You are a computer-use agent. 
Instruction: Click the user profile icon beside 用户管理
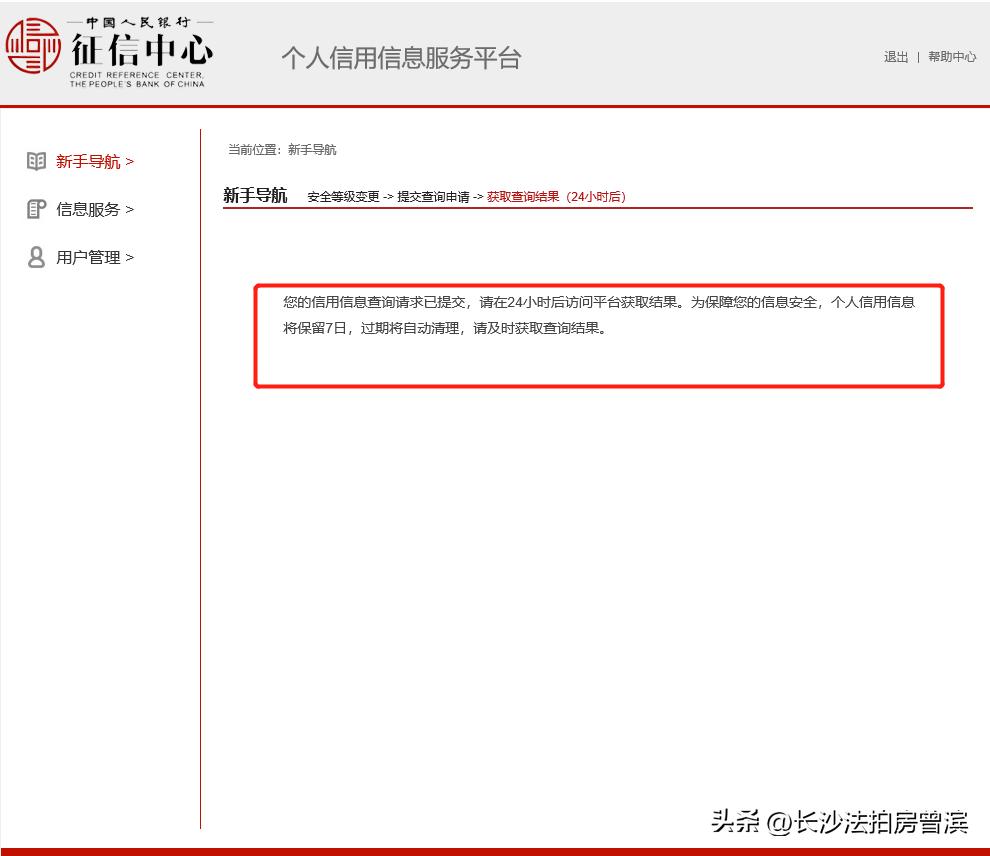click(36, 257)
